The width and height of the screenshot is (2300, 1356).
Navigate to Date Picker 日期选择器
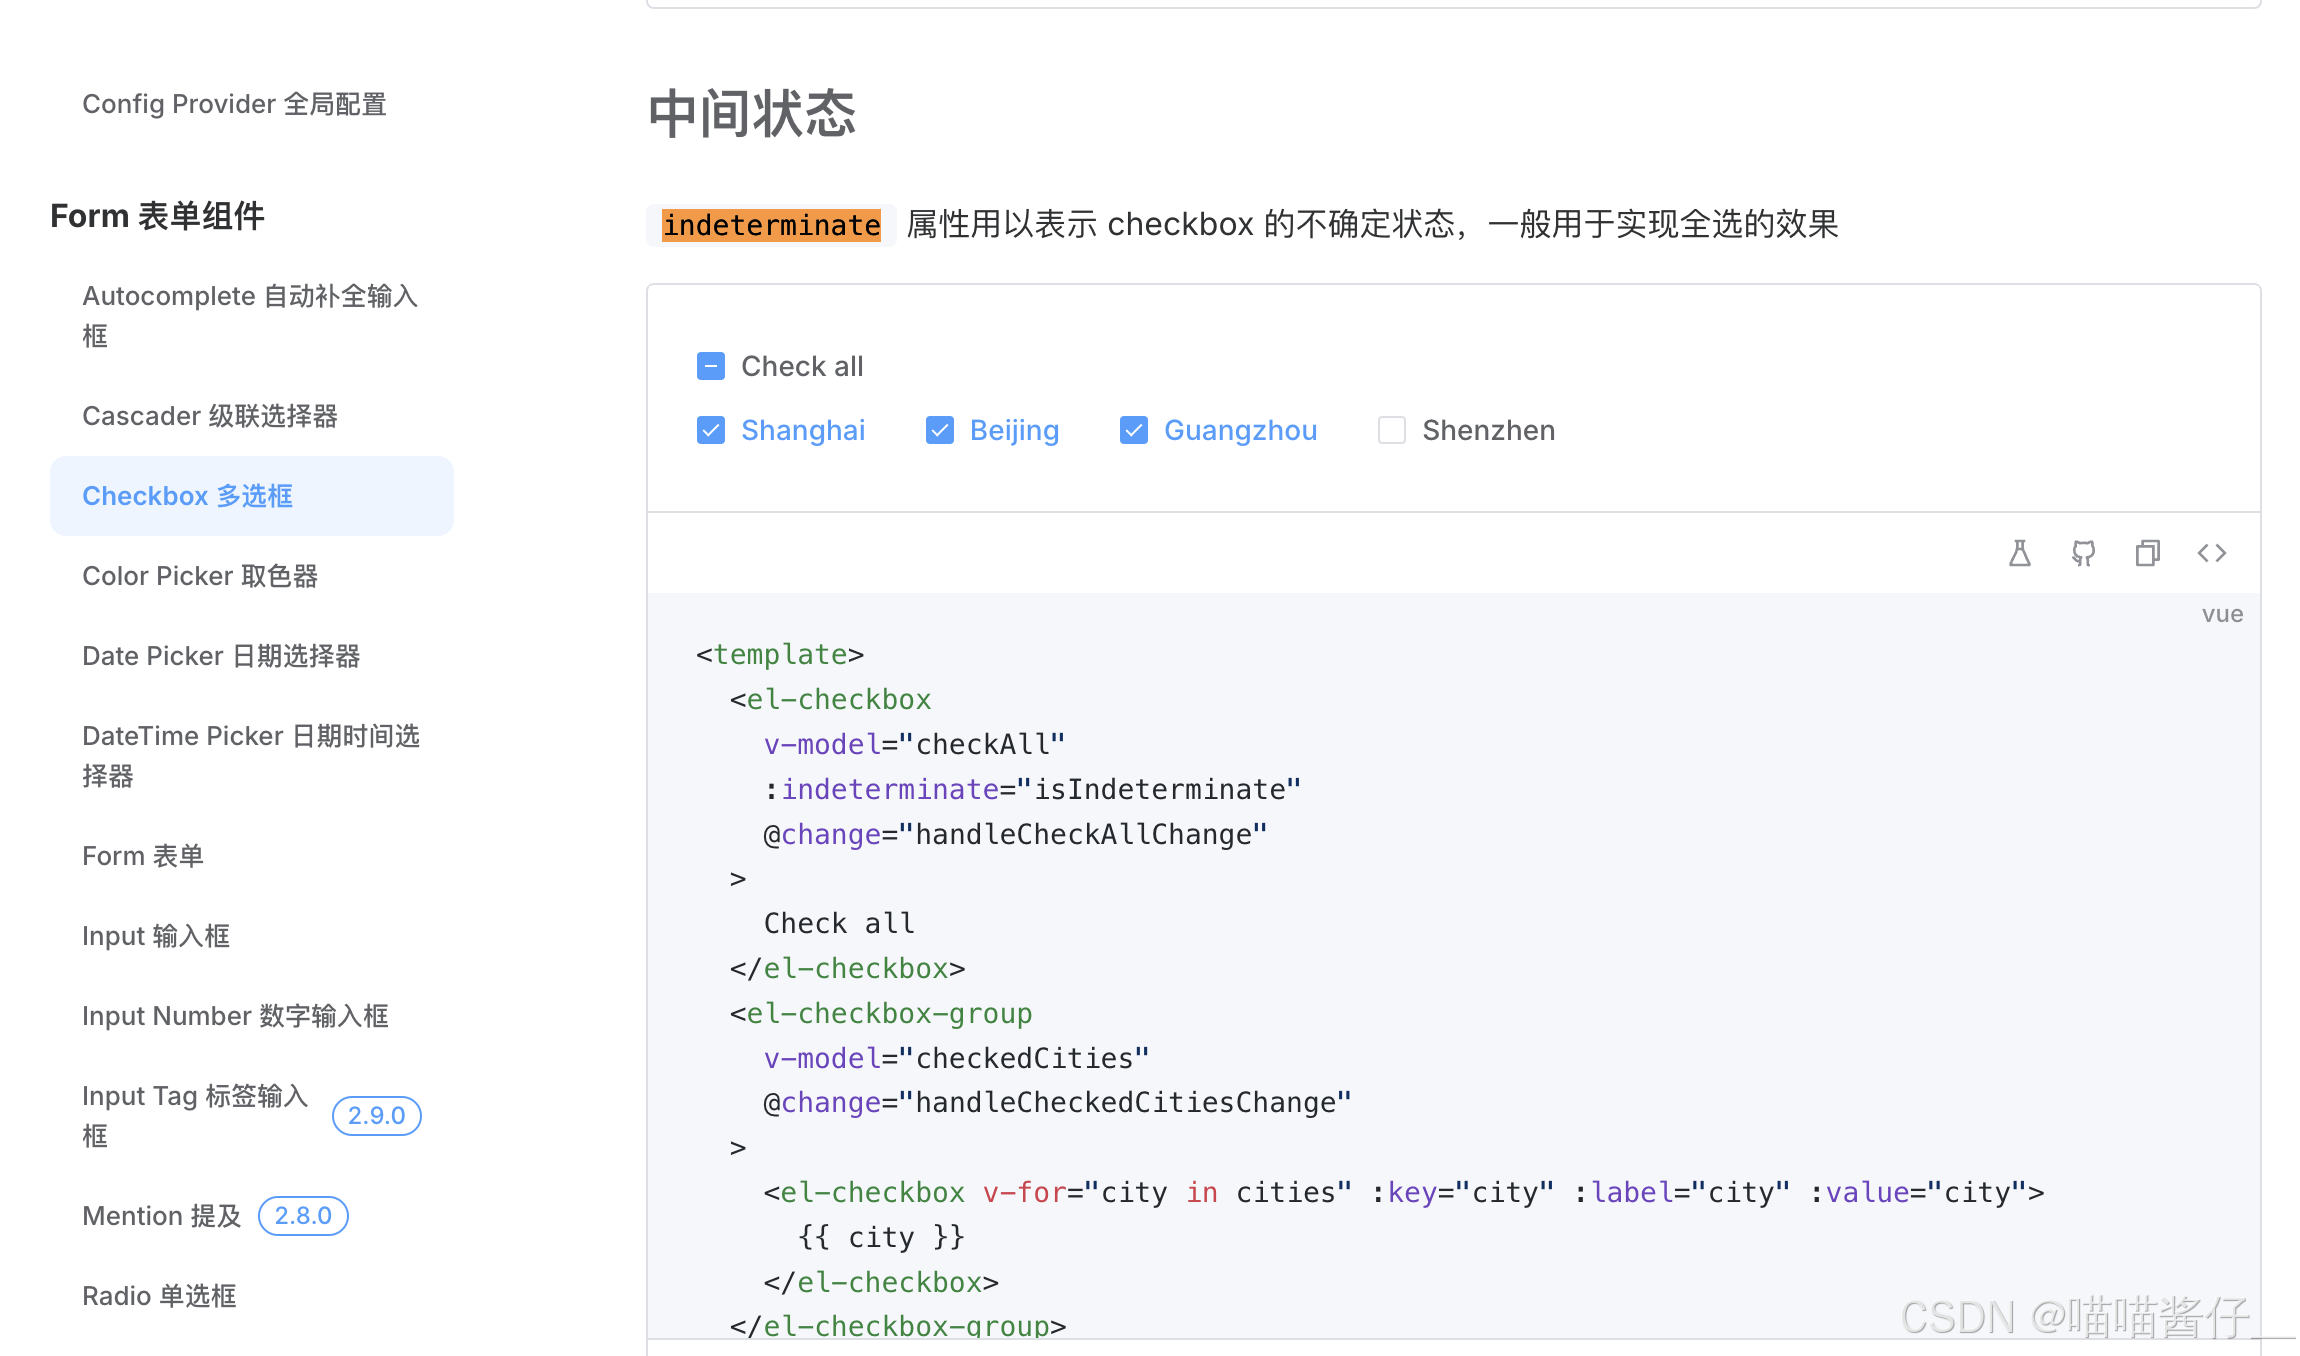[221, 656]
